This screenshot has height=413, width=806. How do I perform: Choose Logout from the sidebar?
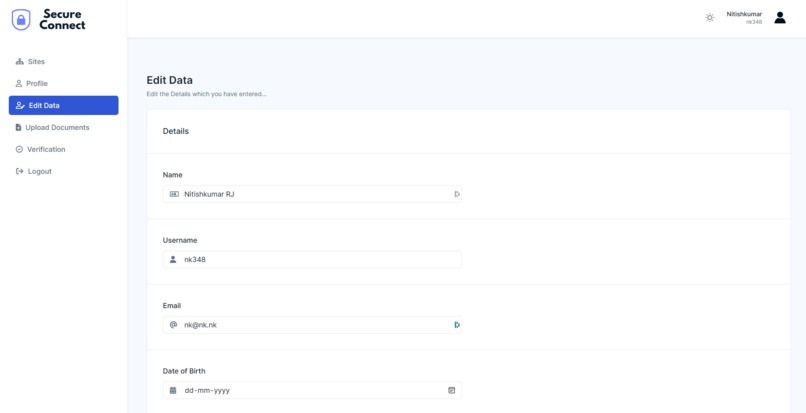64,171
